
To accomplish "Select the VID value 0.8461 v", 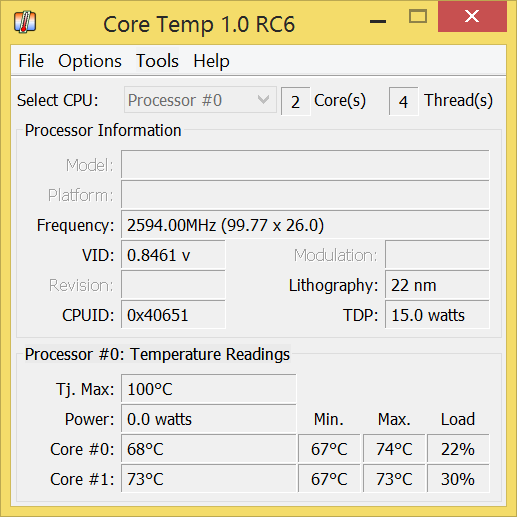I will coord(173,255).
